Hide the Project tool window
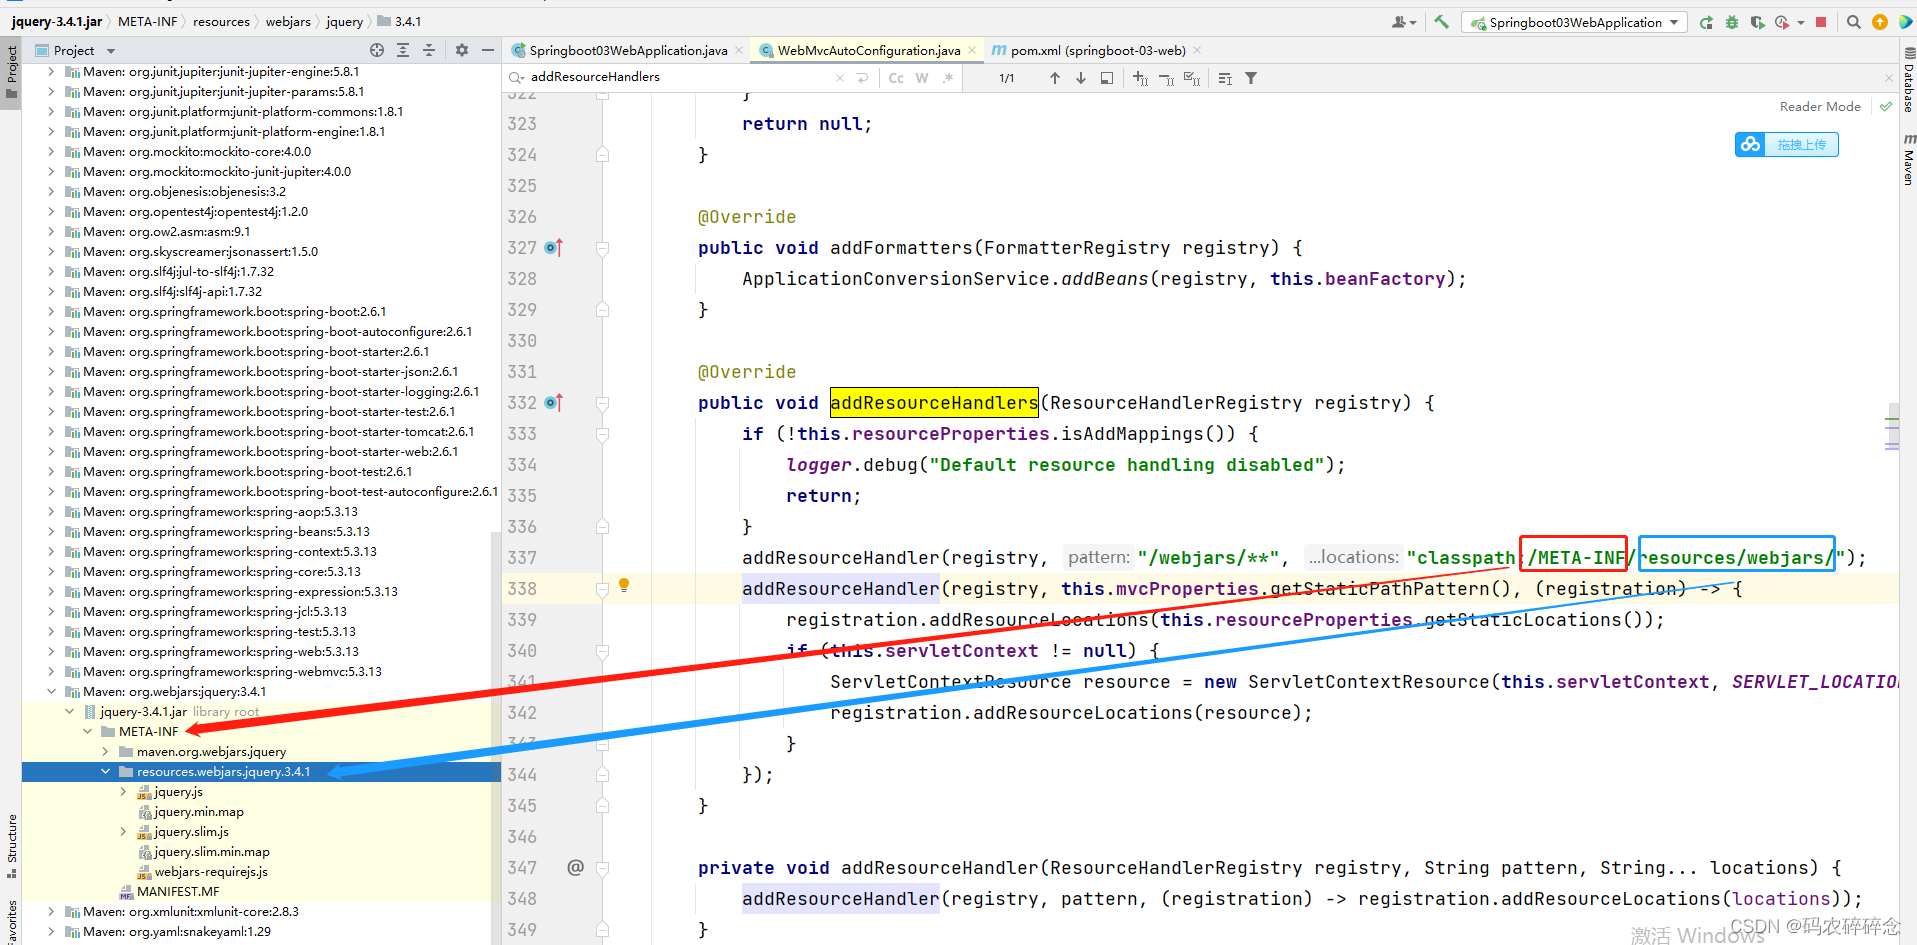Screen dimensions: 1917x945 (488, 50)
